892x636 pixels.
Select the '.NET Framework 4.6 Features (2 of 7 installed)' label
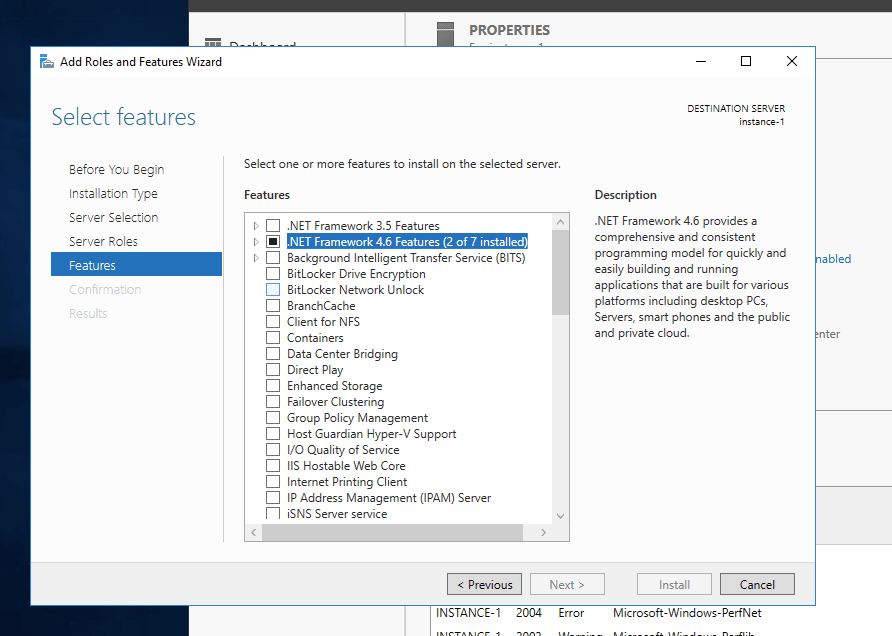[407, 242]
